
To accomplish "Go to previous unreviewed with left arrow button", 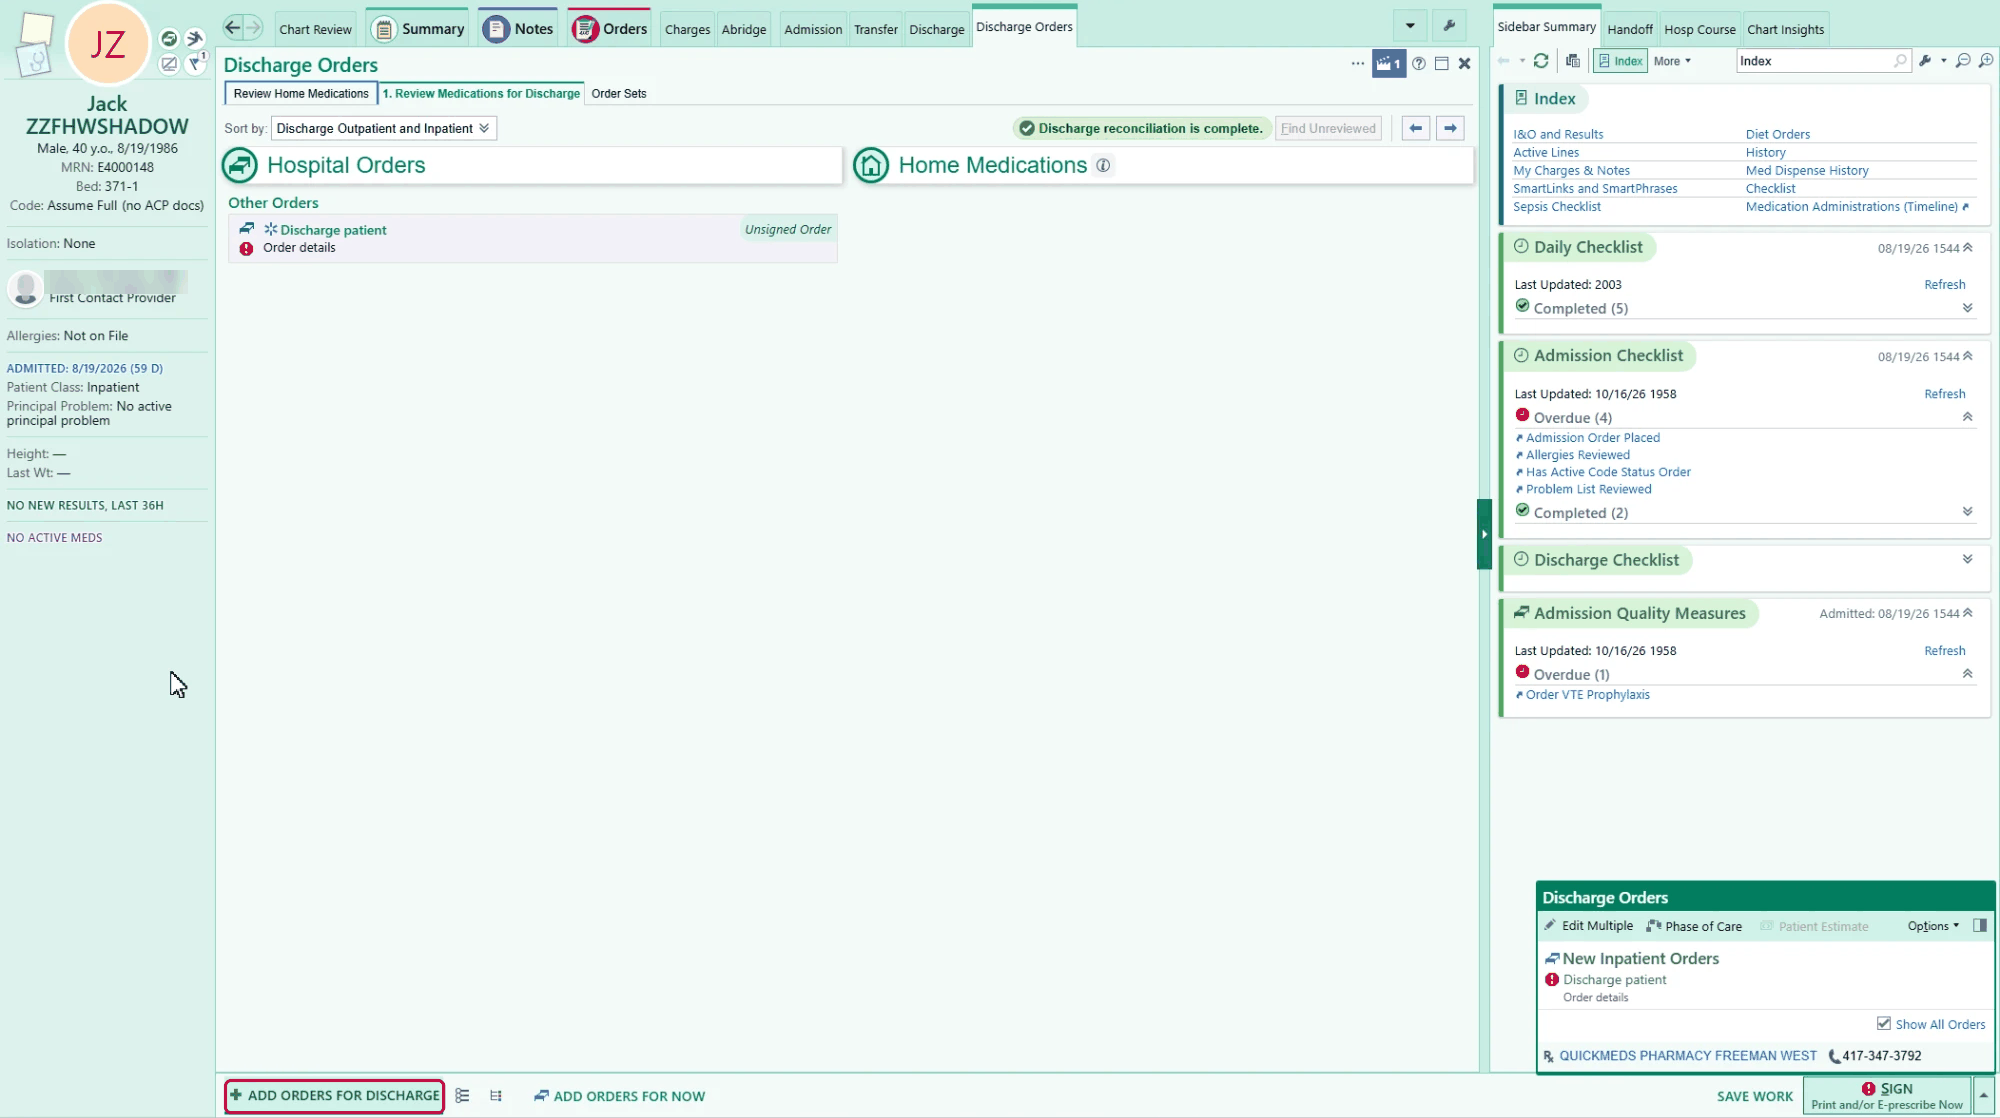I will tap(1415, 128).
